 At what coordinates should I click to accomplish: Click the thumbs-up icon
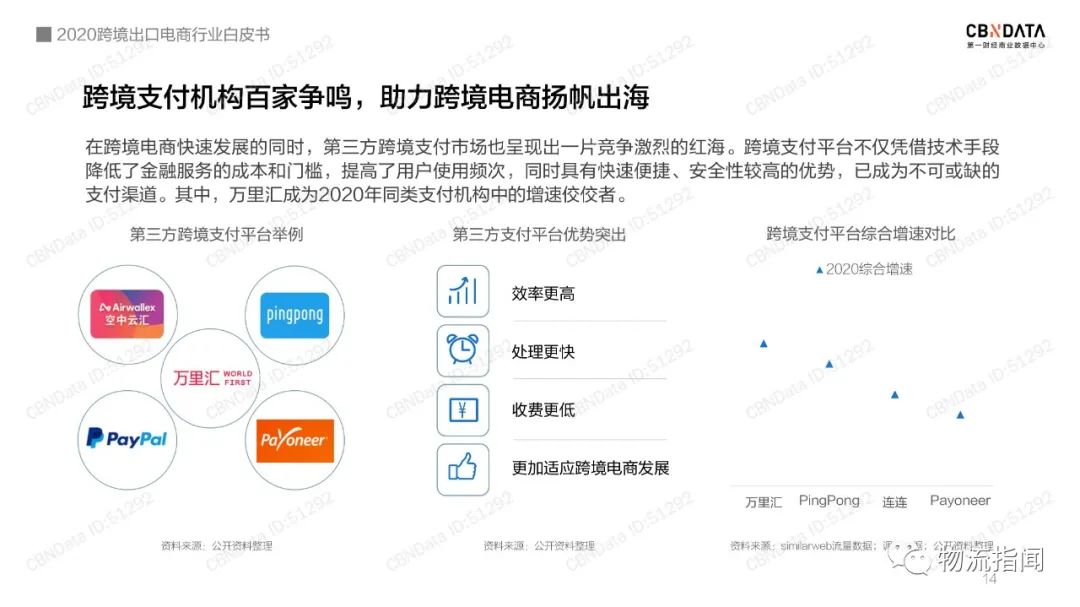(x=463, y=469)
